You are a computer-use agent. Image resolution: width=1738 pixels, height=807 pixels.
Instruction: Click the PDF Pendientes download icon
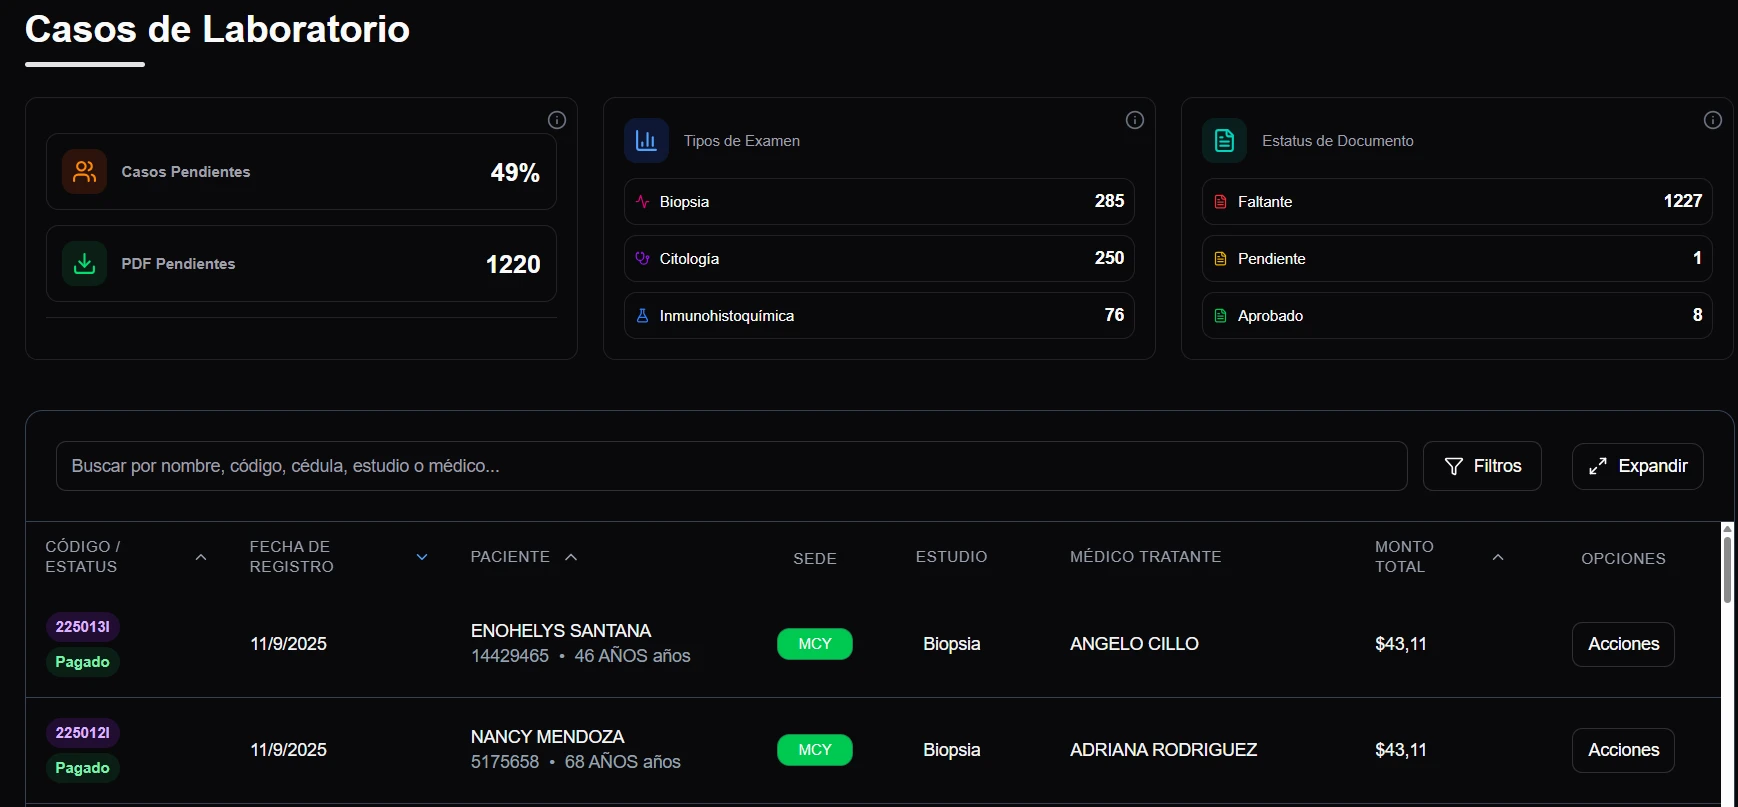click(85, 264)
